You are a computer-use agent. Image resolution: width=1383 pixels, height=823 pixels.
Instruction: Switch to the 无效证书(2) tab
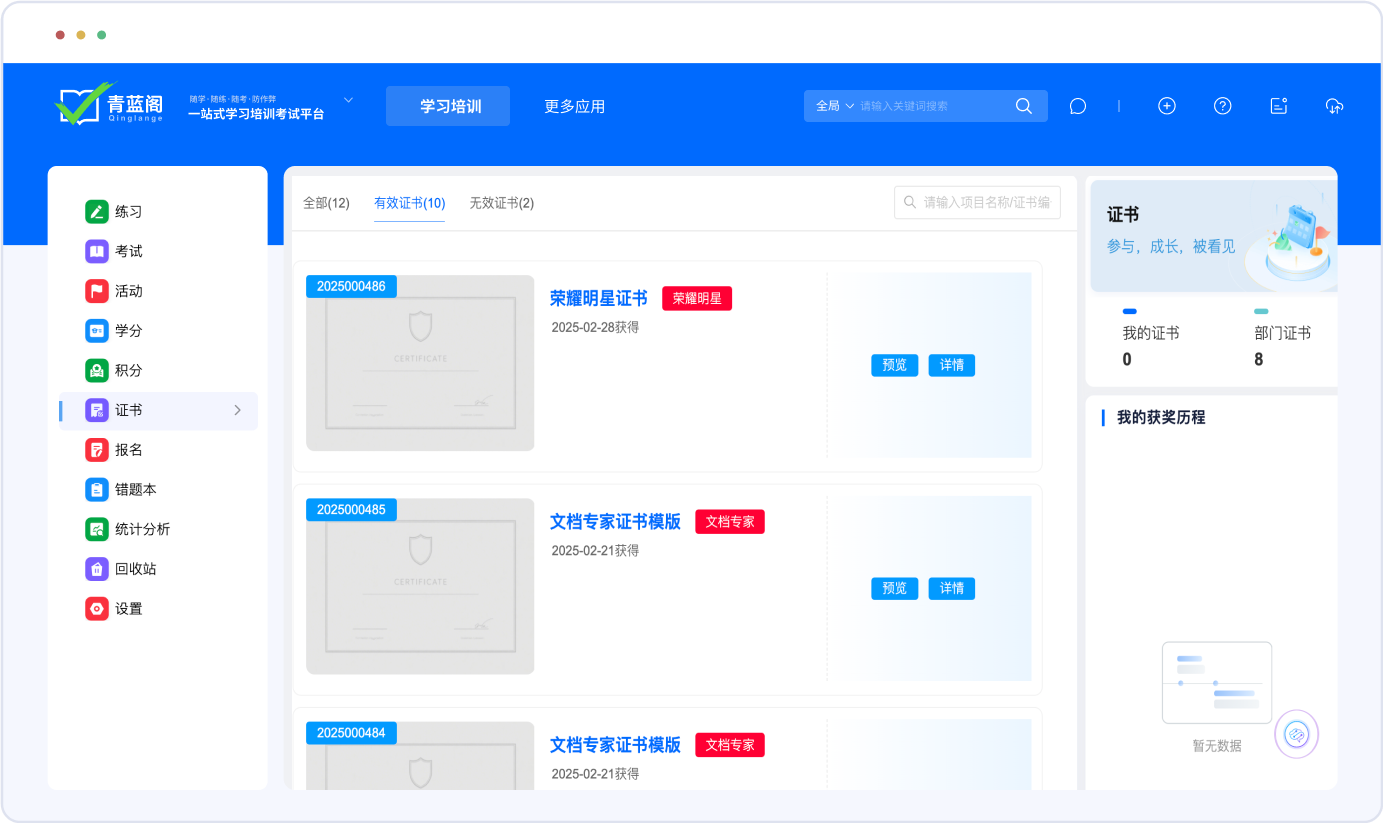pos(501,203)
